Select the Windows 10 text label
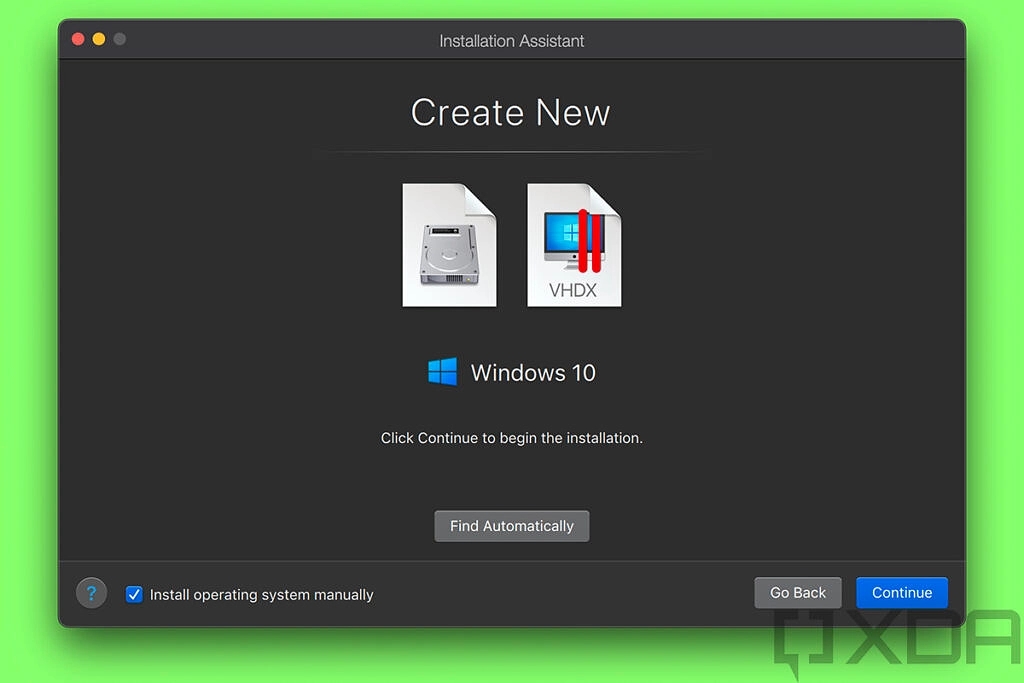The width and height of the screenshot is (1024, 683). click(x=533, y=373)
